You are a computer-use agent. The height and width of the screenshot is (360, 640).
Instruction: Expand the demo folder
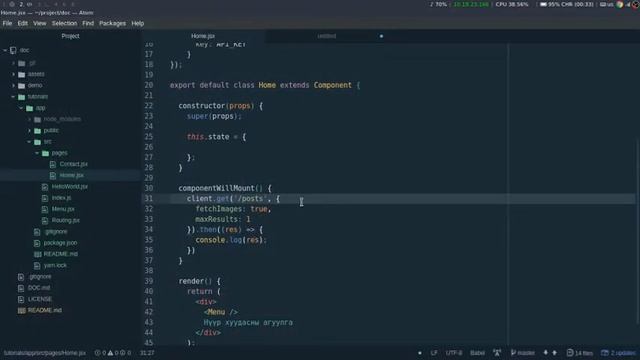point(13,86)
